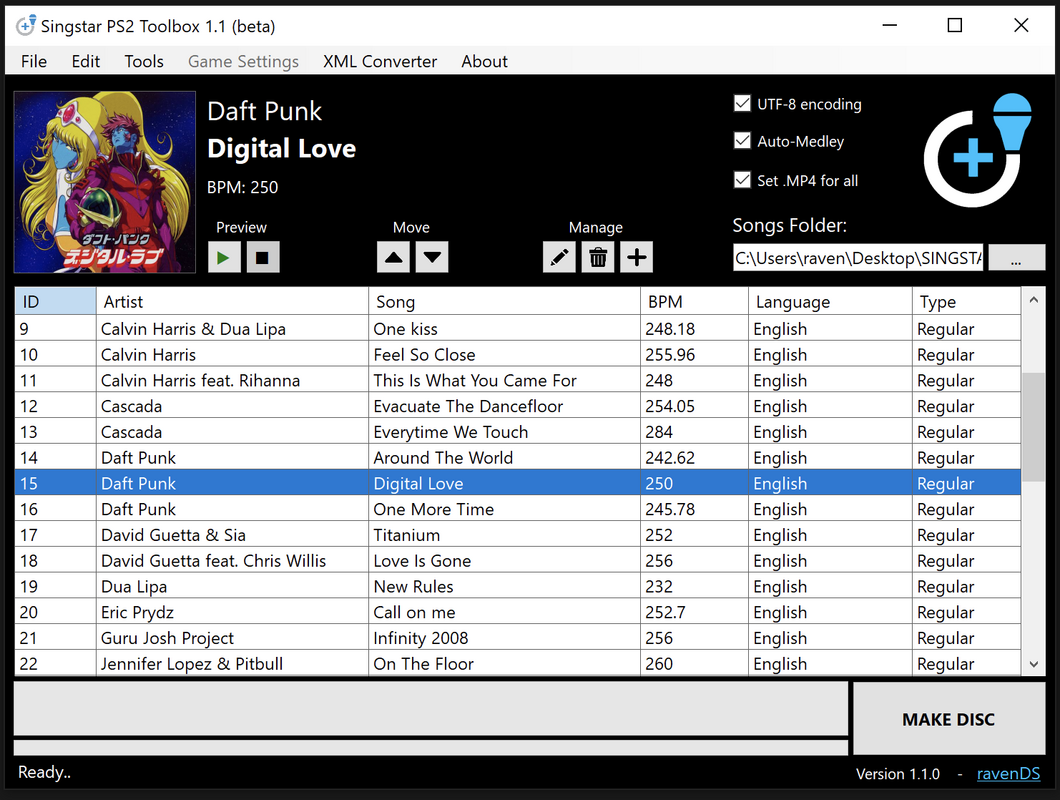Screen dimensions: 1060x800
Task: Click artist 'Jennifer Lopez & Pitbull'
Action: [x=192, y=663]
